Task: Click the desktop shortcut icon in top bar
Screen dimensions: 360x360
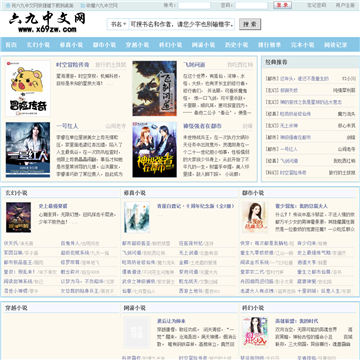Action: [8, 6]
